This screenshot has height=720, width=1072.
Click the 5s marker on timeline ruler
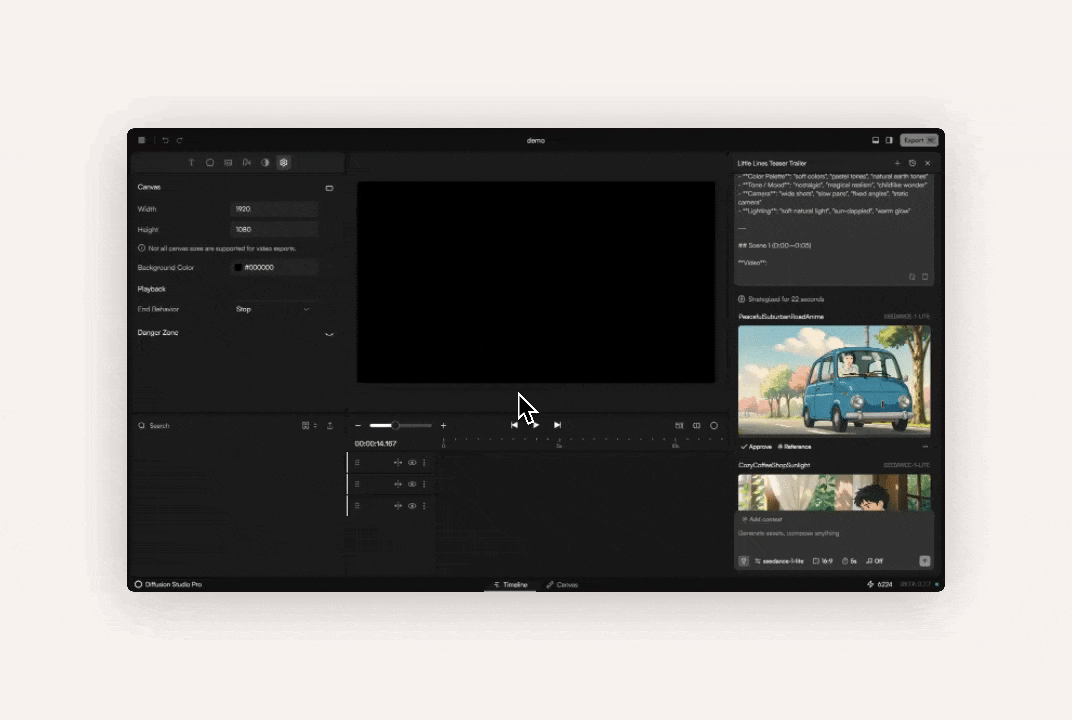tap(559, 445)
